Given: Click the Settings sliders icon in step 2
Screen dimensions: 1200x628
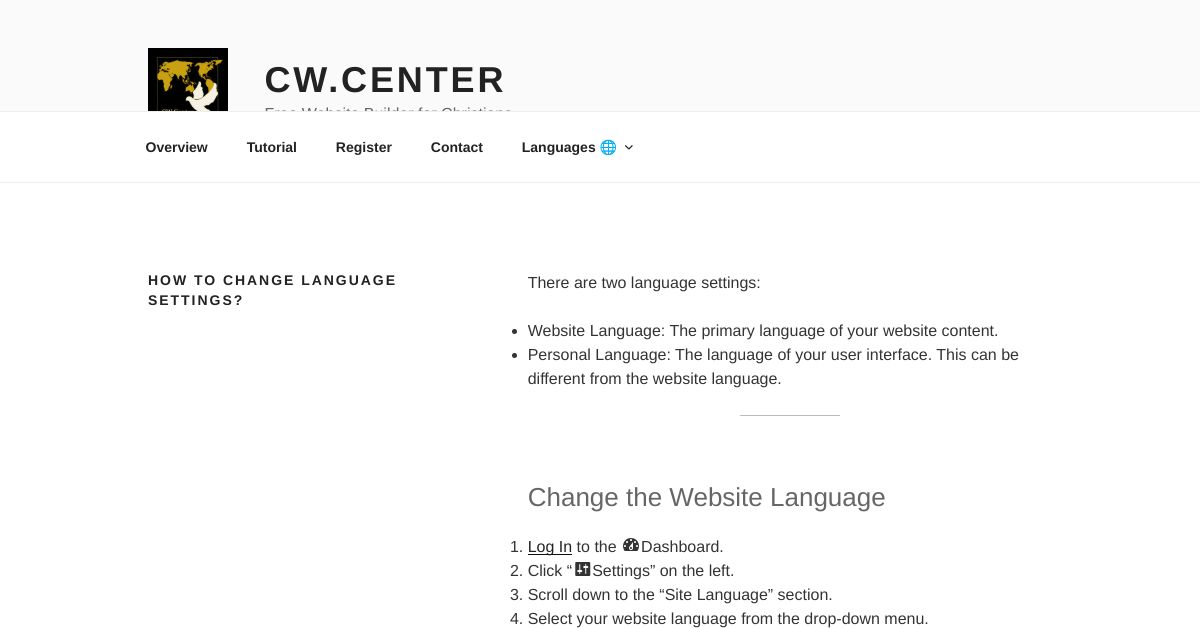Looking at the screenshot, I should (x=583, y=569).
